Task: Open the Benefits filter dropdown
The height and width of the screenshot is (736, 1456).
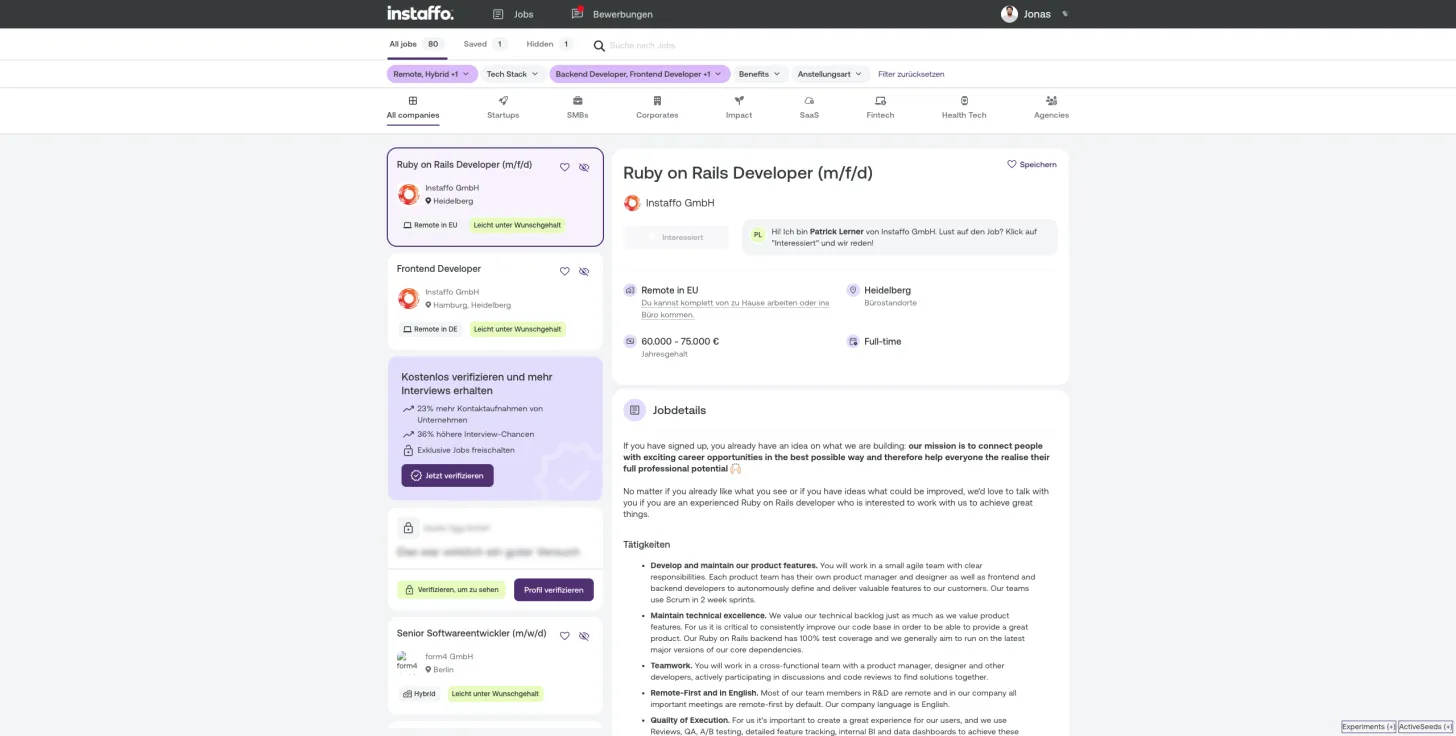Action: pos(759,74)
